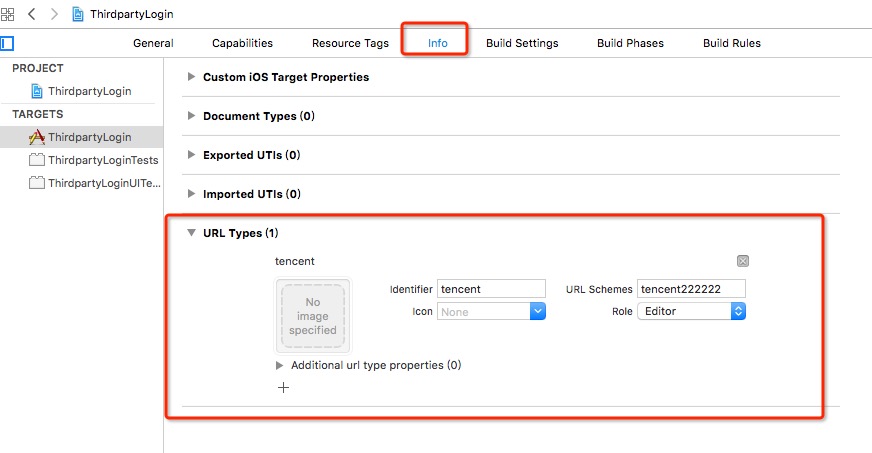Switch to the Build Settings tab
This screenshot has width=872, height=453.
(522, 43)
